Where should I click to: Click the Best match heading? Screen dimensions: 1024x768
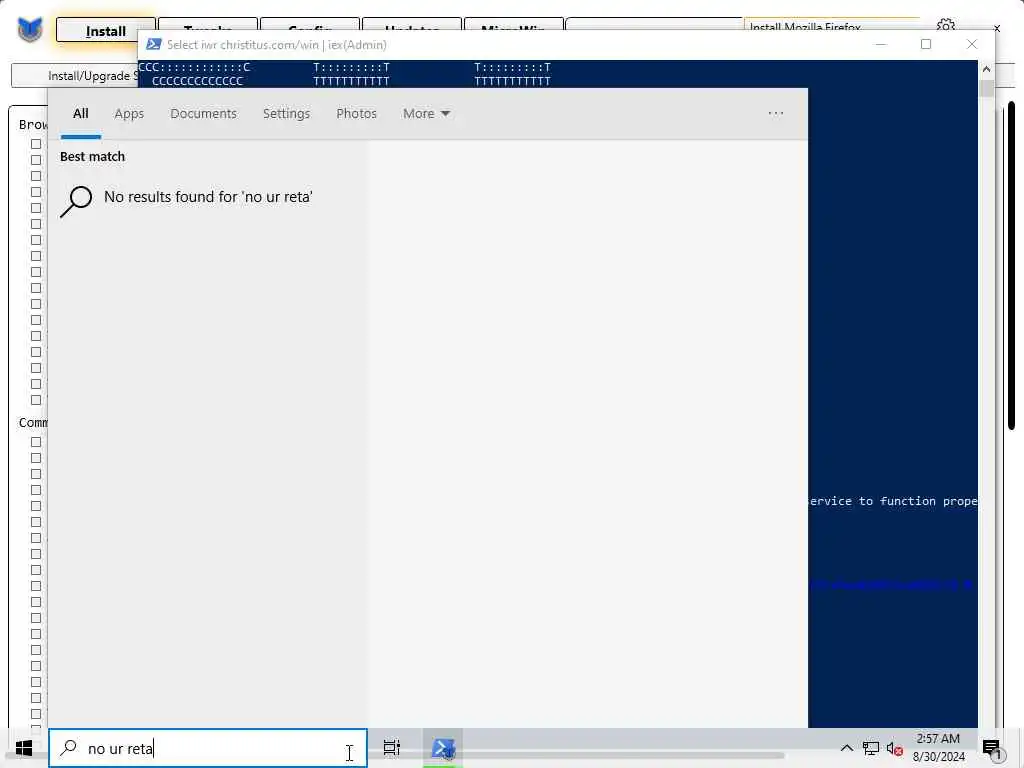pos(92,157)
